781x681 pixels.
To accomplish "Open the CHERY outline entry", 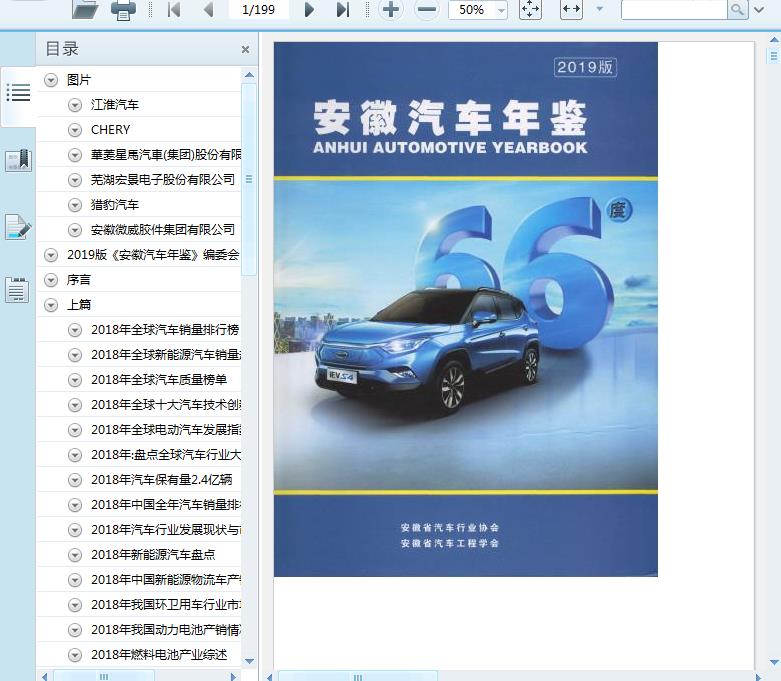I will [110, 130].
